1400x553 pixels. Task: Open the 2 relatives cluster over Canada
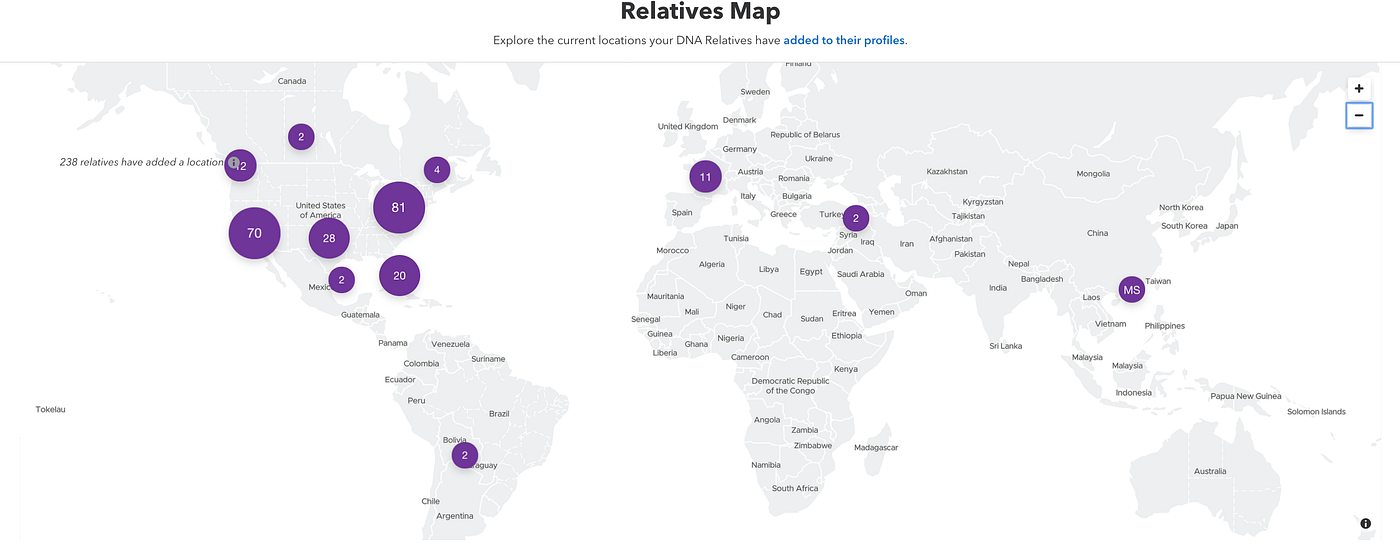coord(301,137)
